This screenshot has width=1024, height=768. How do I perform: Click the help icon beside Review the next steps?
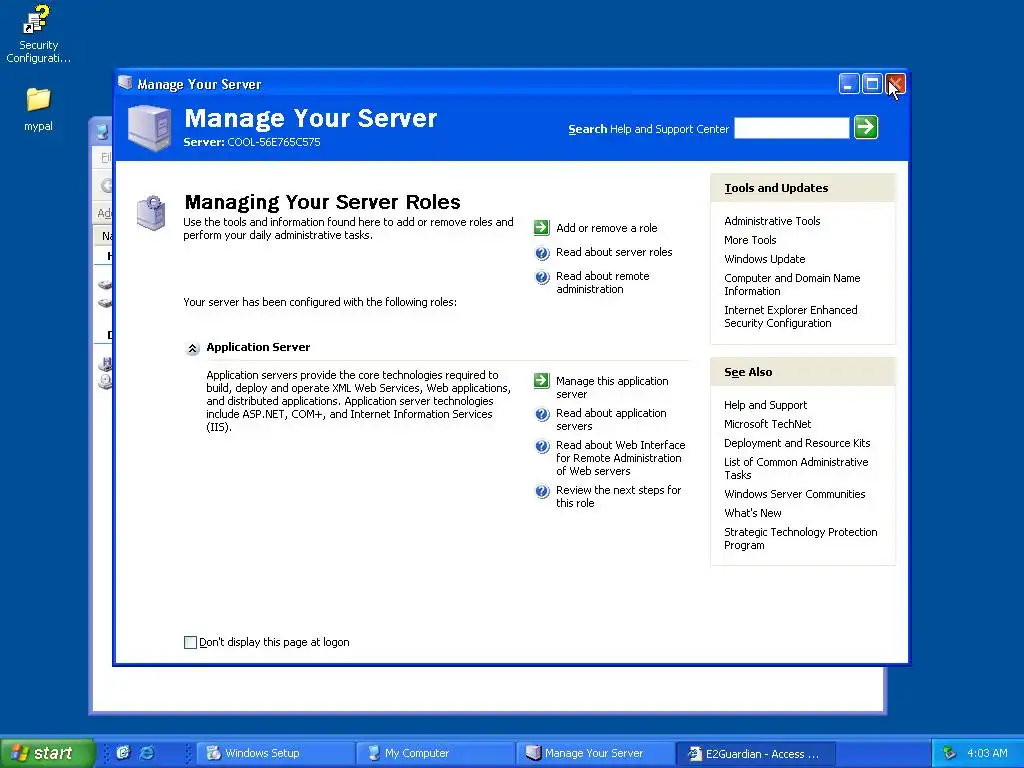point(542,491)
